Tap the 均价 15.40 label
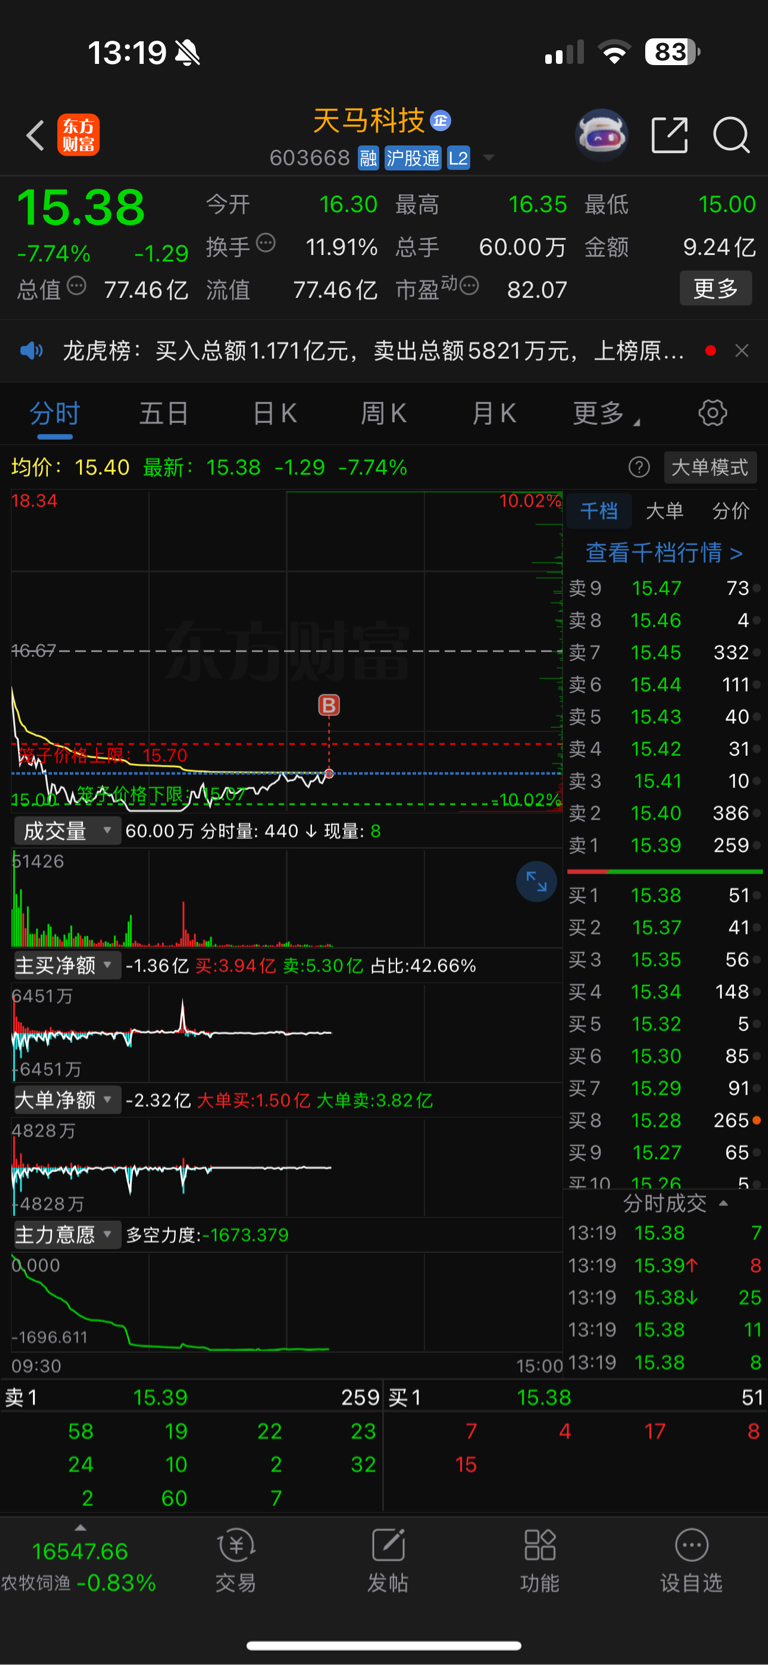Image resolution: width=768 pixels, height=1665 pixels. pyautogui.click(x=70, y=467)
